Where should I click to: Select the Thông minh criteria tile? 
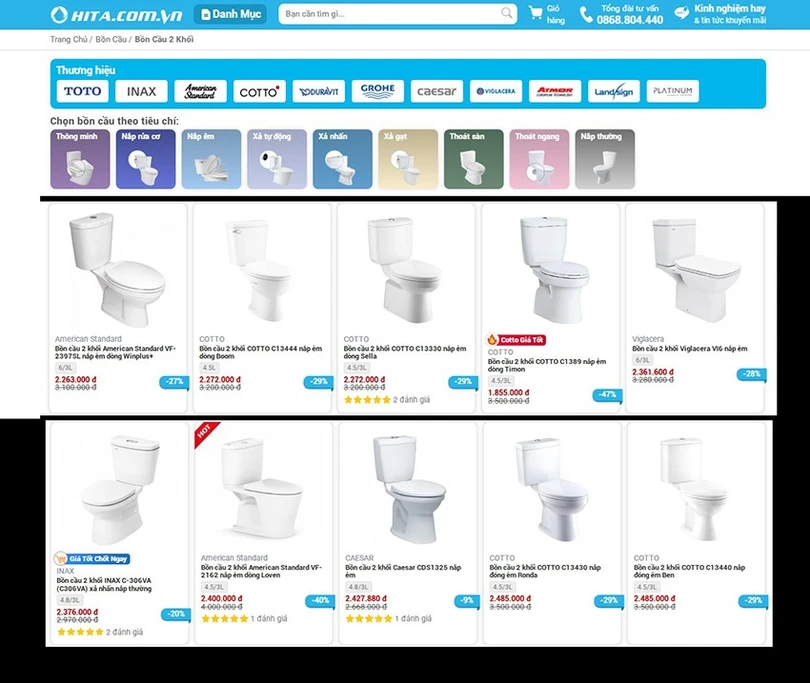coord(80,159)
